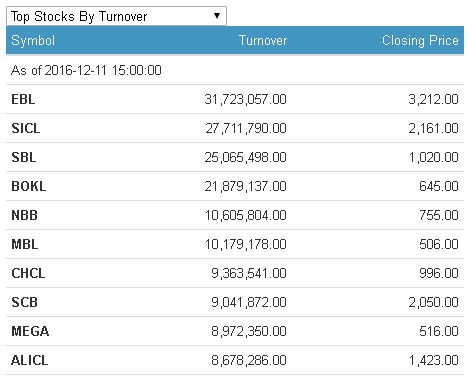
Task: Select SBL turnover value 25,065,498.00
Action: [x=245, y=157]
